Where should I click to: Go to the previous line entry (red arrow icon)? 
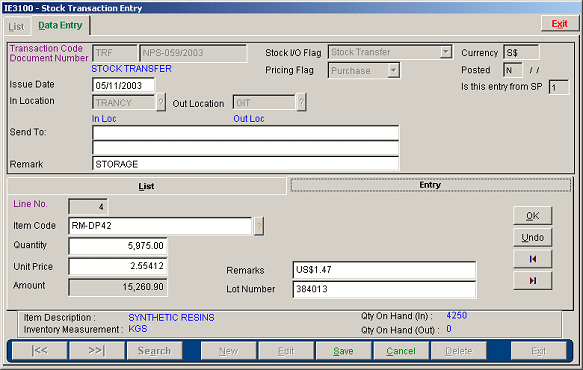532,259
